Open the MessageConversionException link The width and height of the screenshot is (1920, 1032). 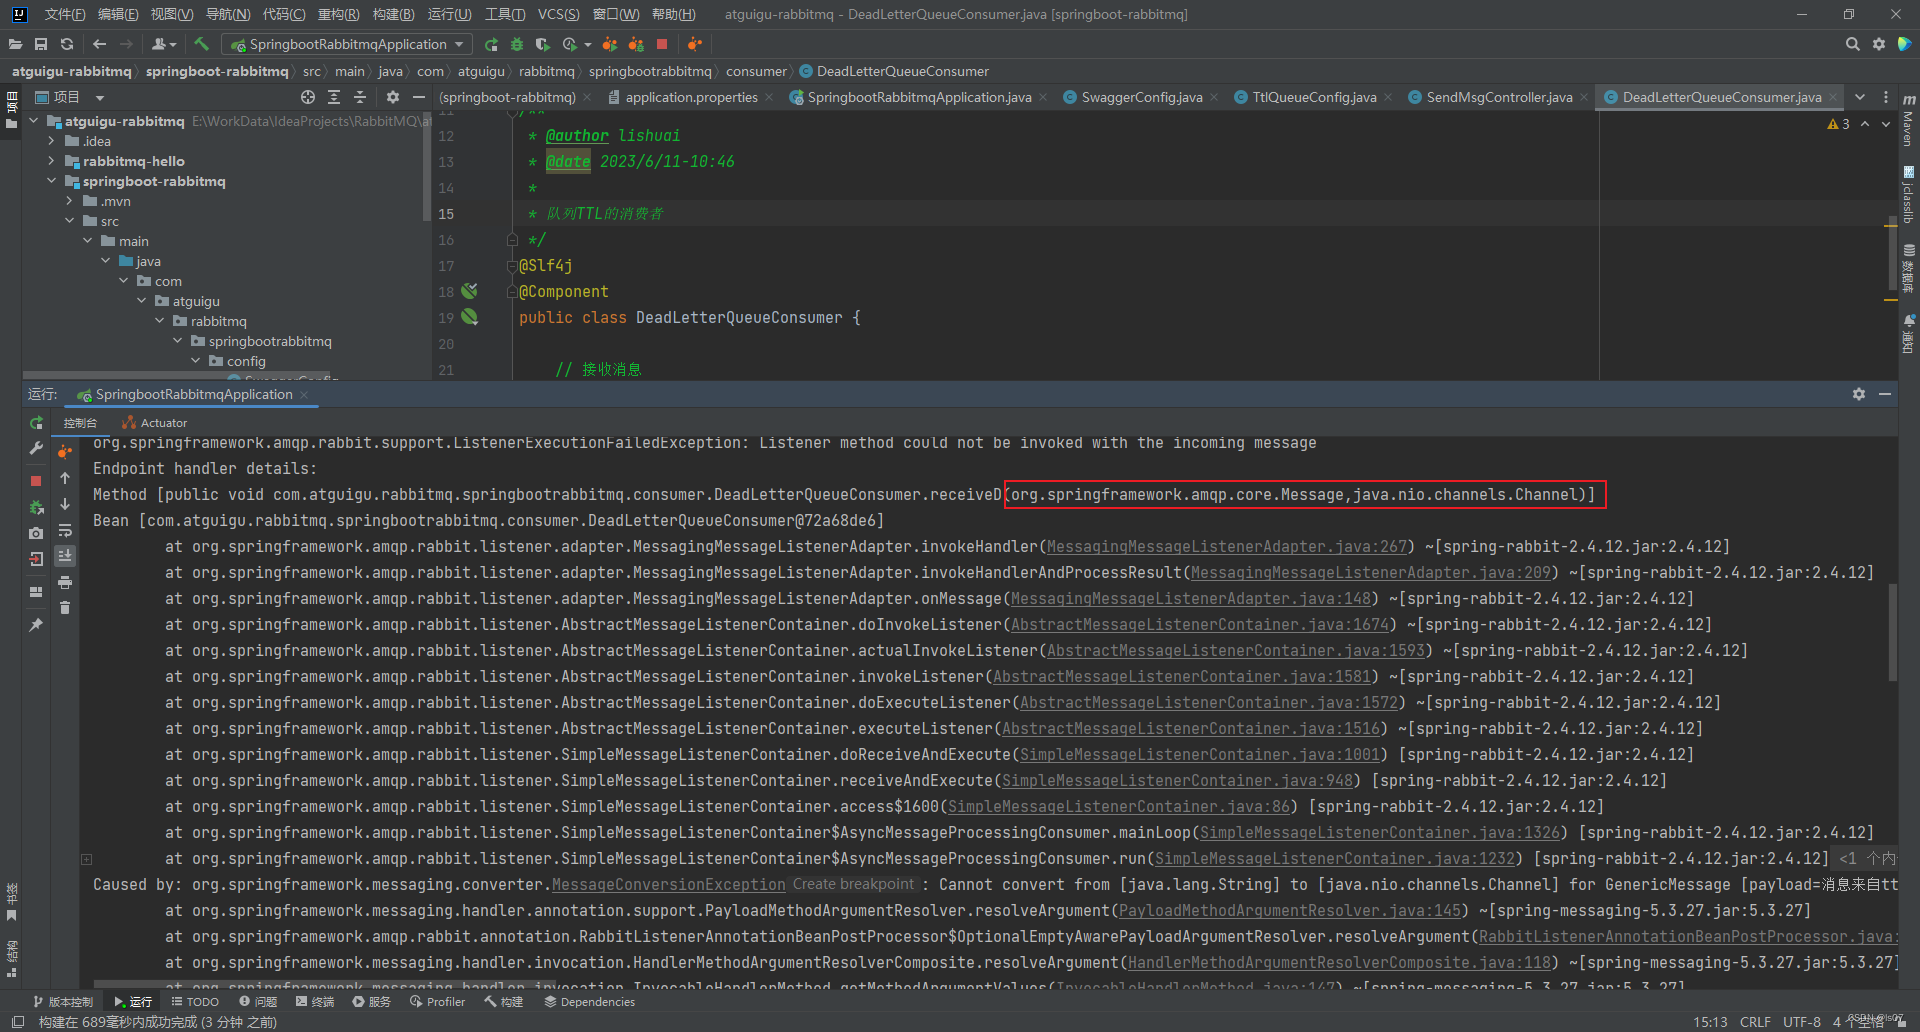(669, 885)
